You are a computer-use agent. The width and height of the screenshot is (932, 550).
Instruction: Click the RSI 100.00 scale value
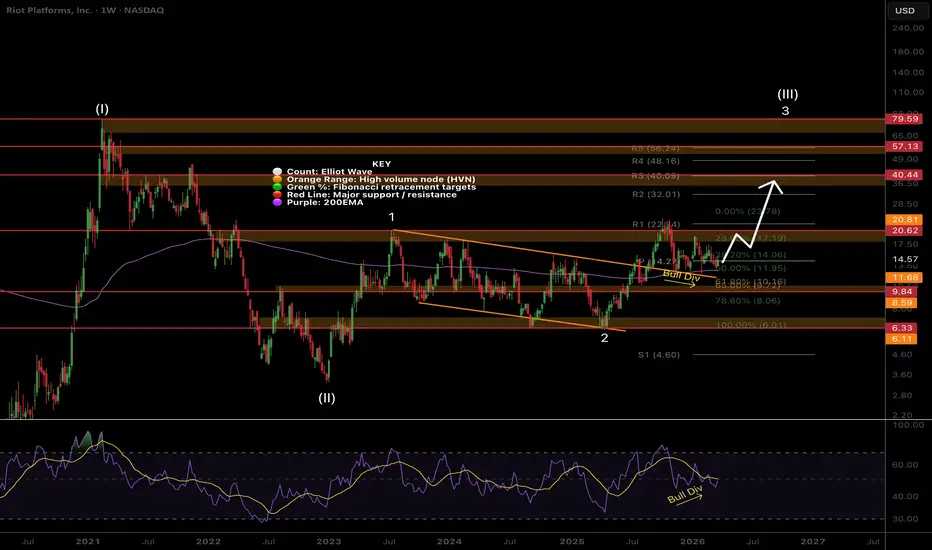tap(908, 425)
